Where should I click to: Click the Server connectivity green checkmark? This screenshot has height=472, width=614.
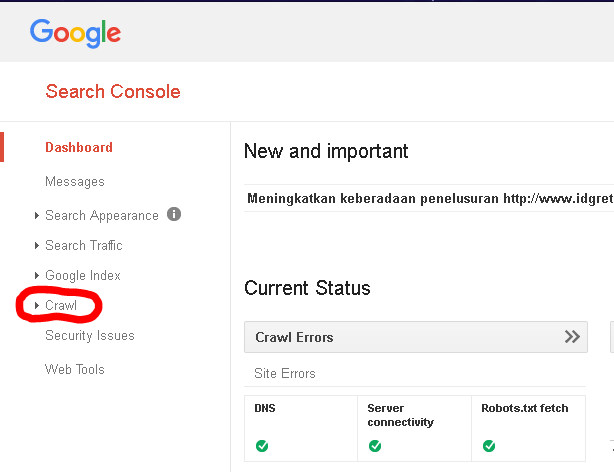click(375, 446)
